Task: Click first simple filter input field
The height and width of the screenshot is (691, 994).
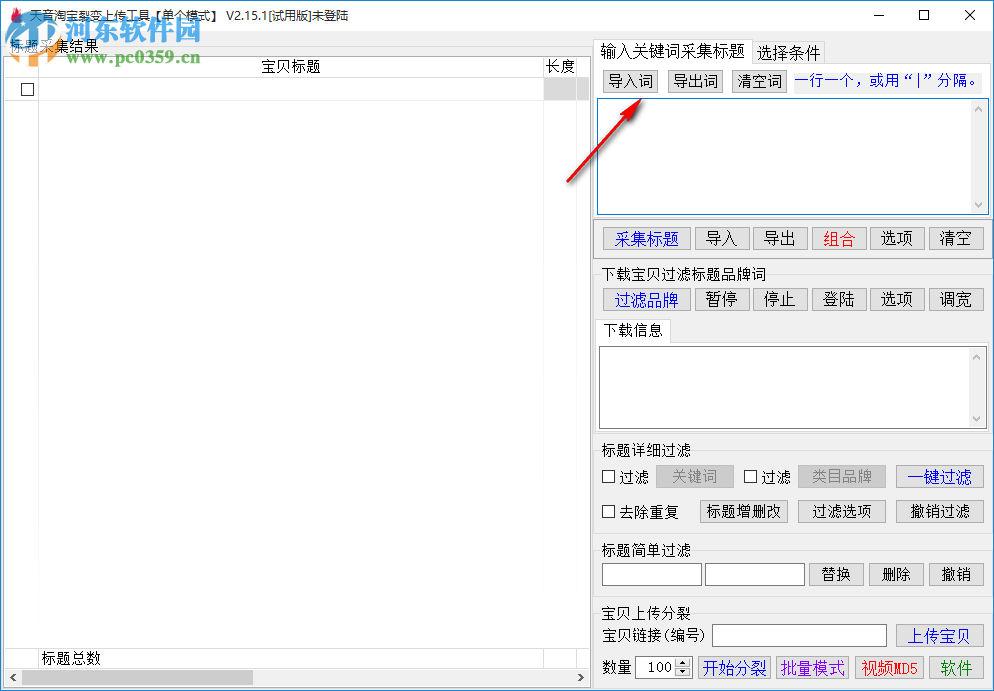Action: (x=652, y=574)
